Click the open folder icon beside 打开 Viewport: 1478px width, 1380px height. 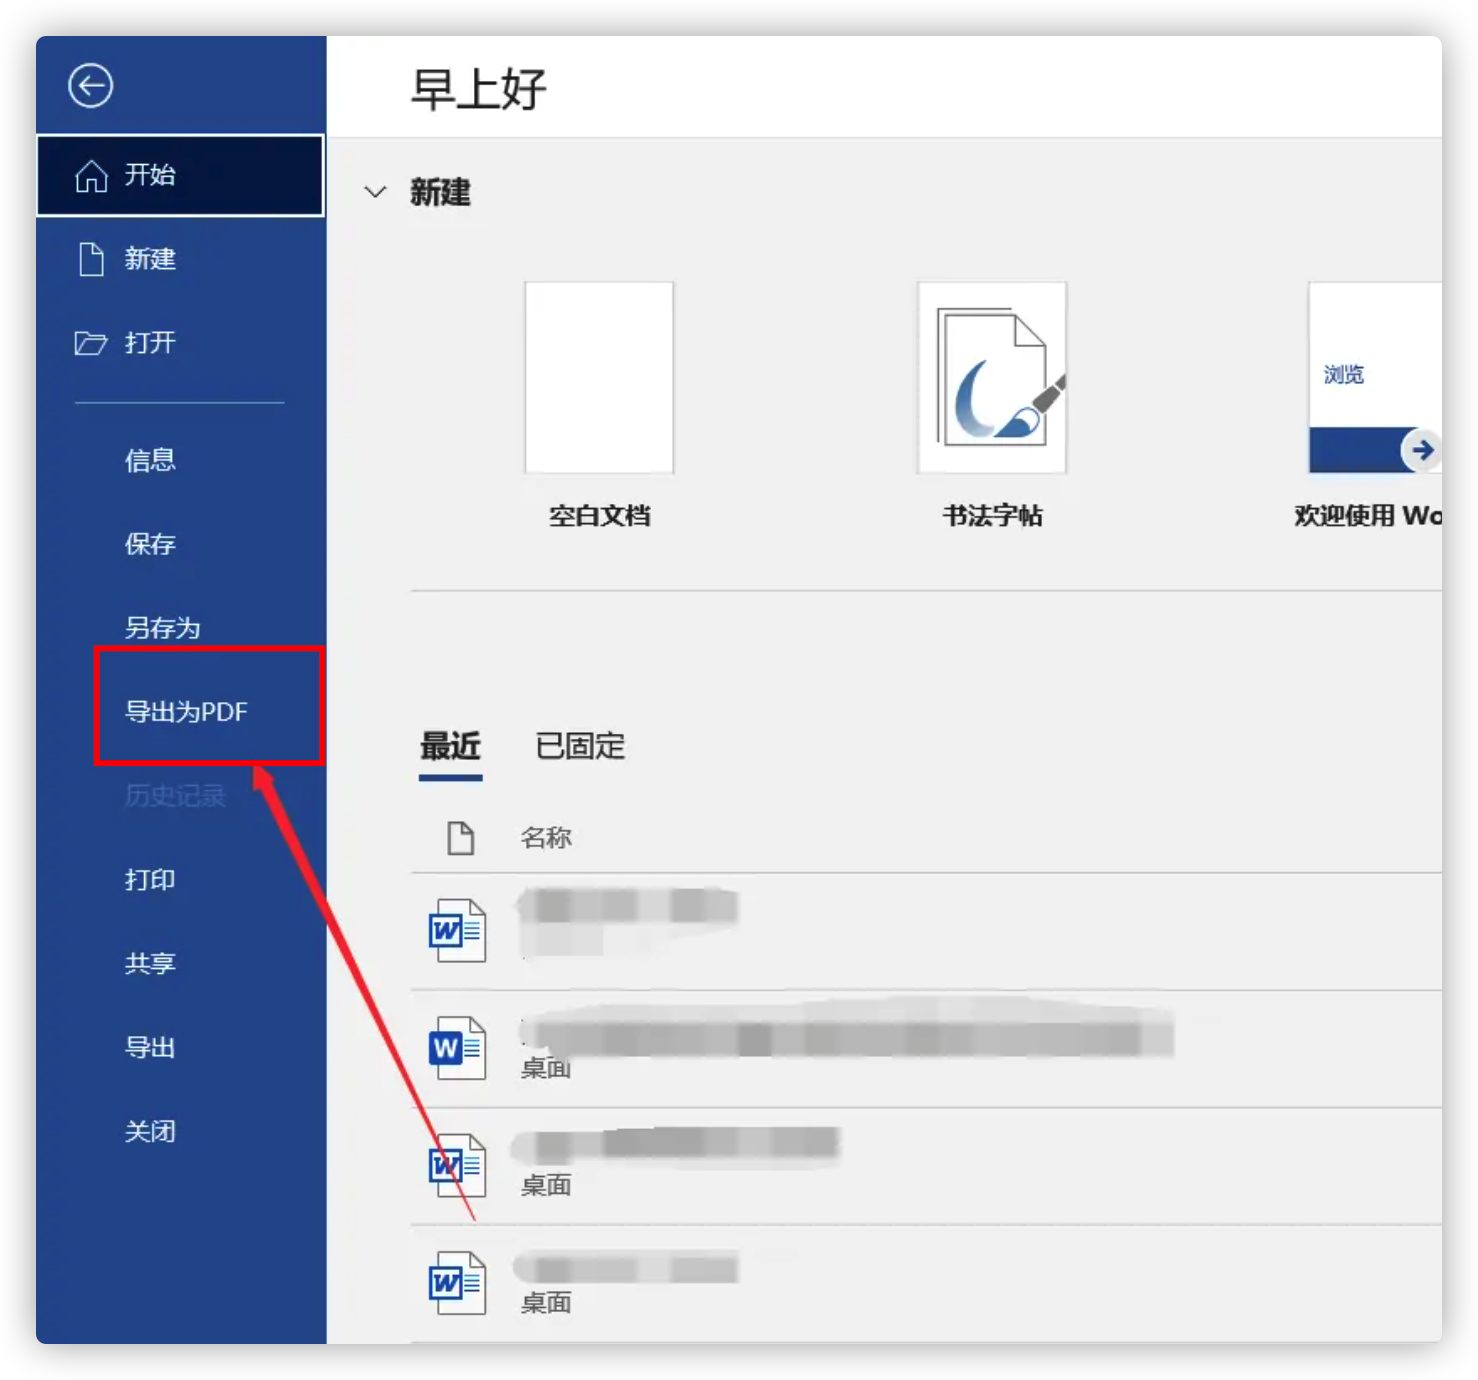(x=91, y=343)
